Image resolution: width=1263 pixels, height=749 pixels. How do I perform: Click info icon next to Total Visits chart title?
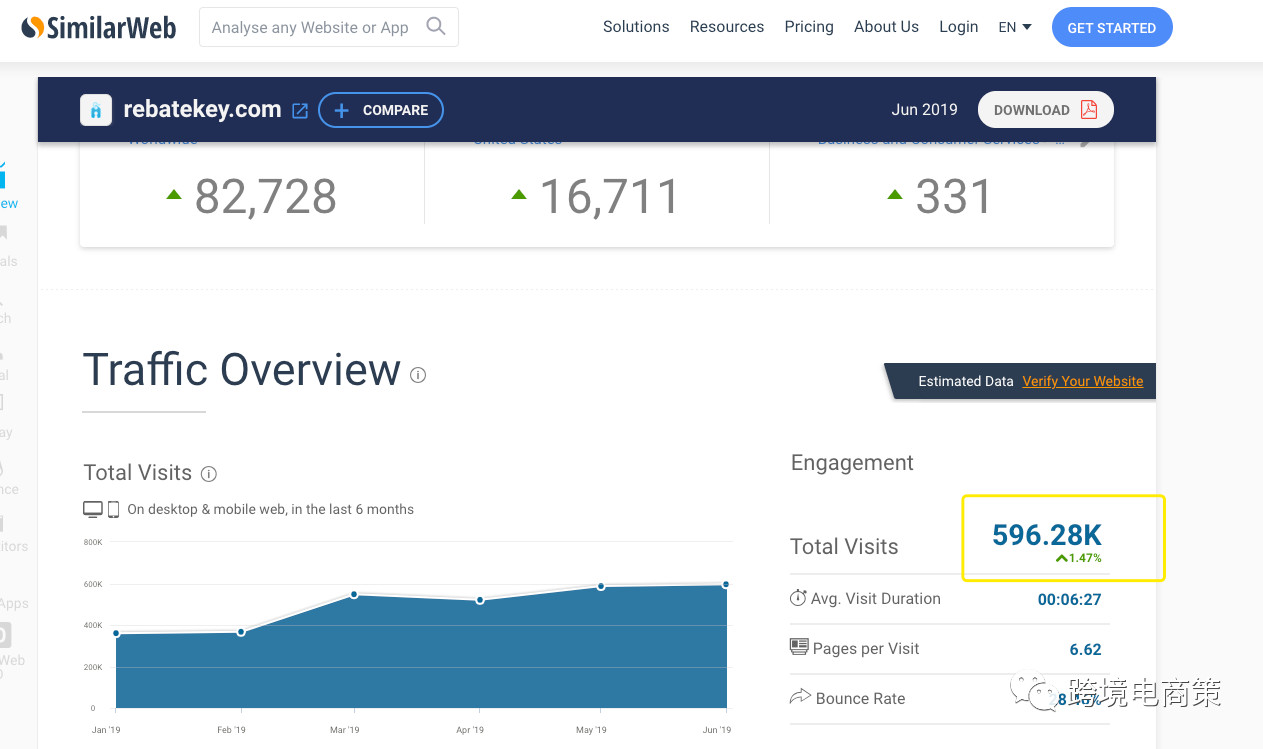coord(209,474)
